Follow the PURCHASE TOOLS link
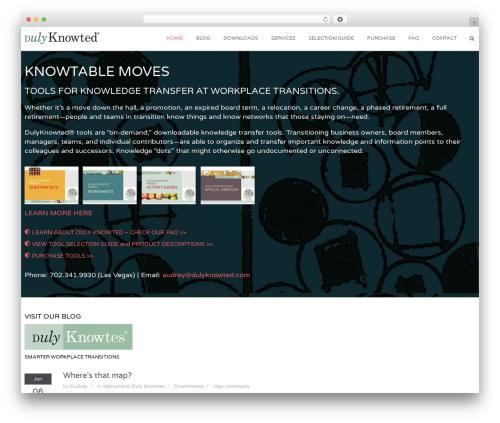Viewport: 500px width, 423px height. 62,256
